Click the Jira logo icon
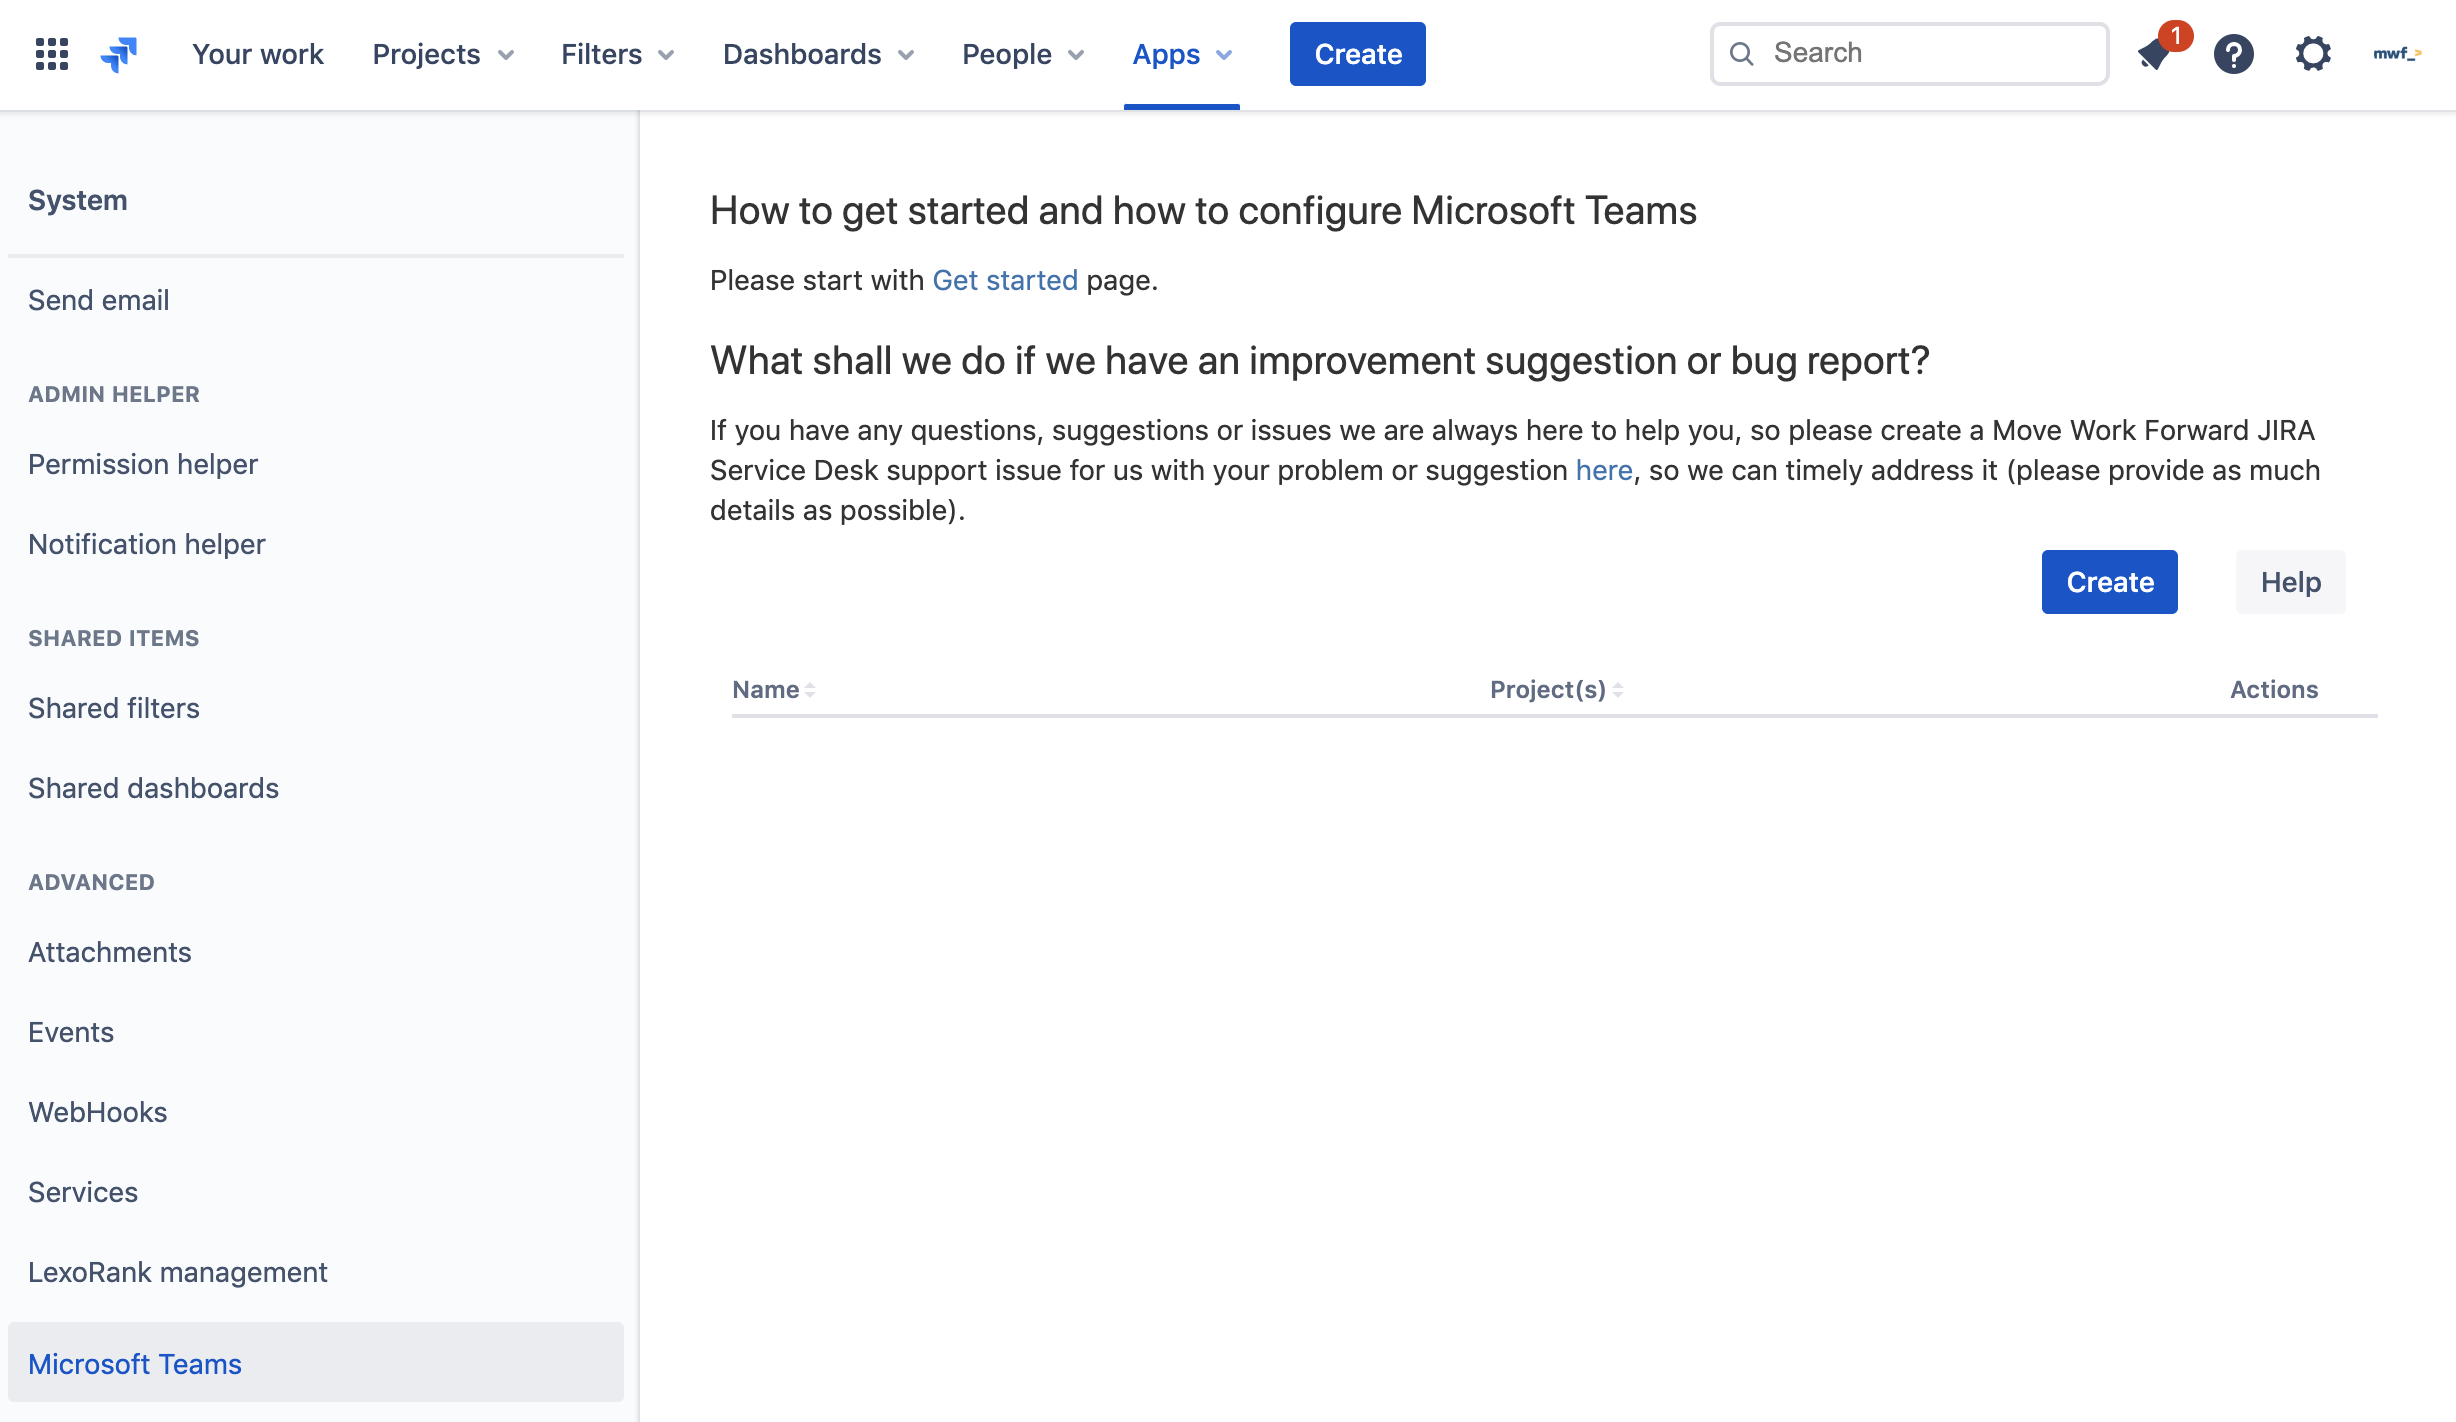The height and width of the screenshot is (1422, 2456). pyautogui.click(x=119, y=54)
